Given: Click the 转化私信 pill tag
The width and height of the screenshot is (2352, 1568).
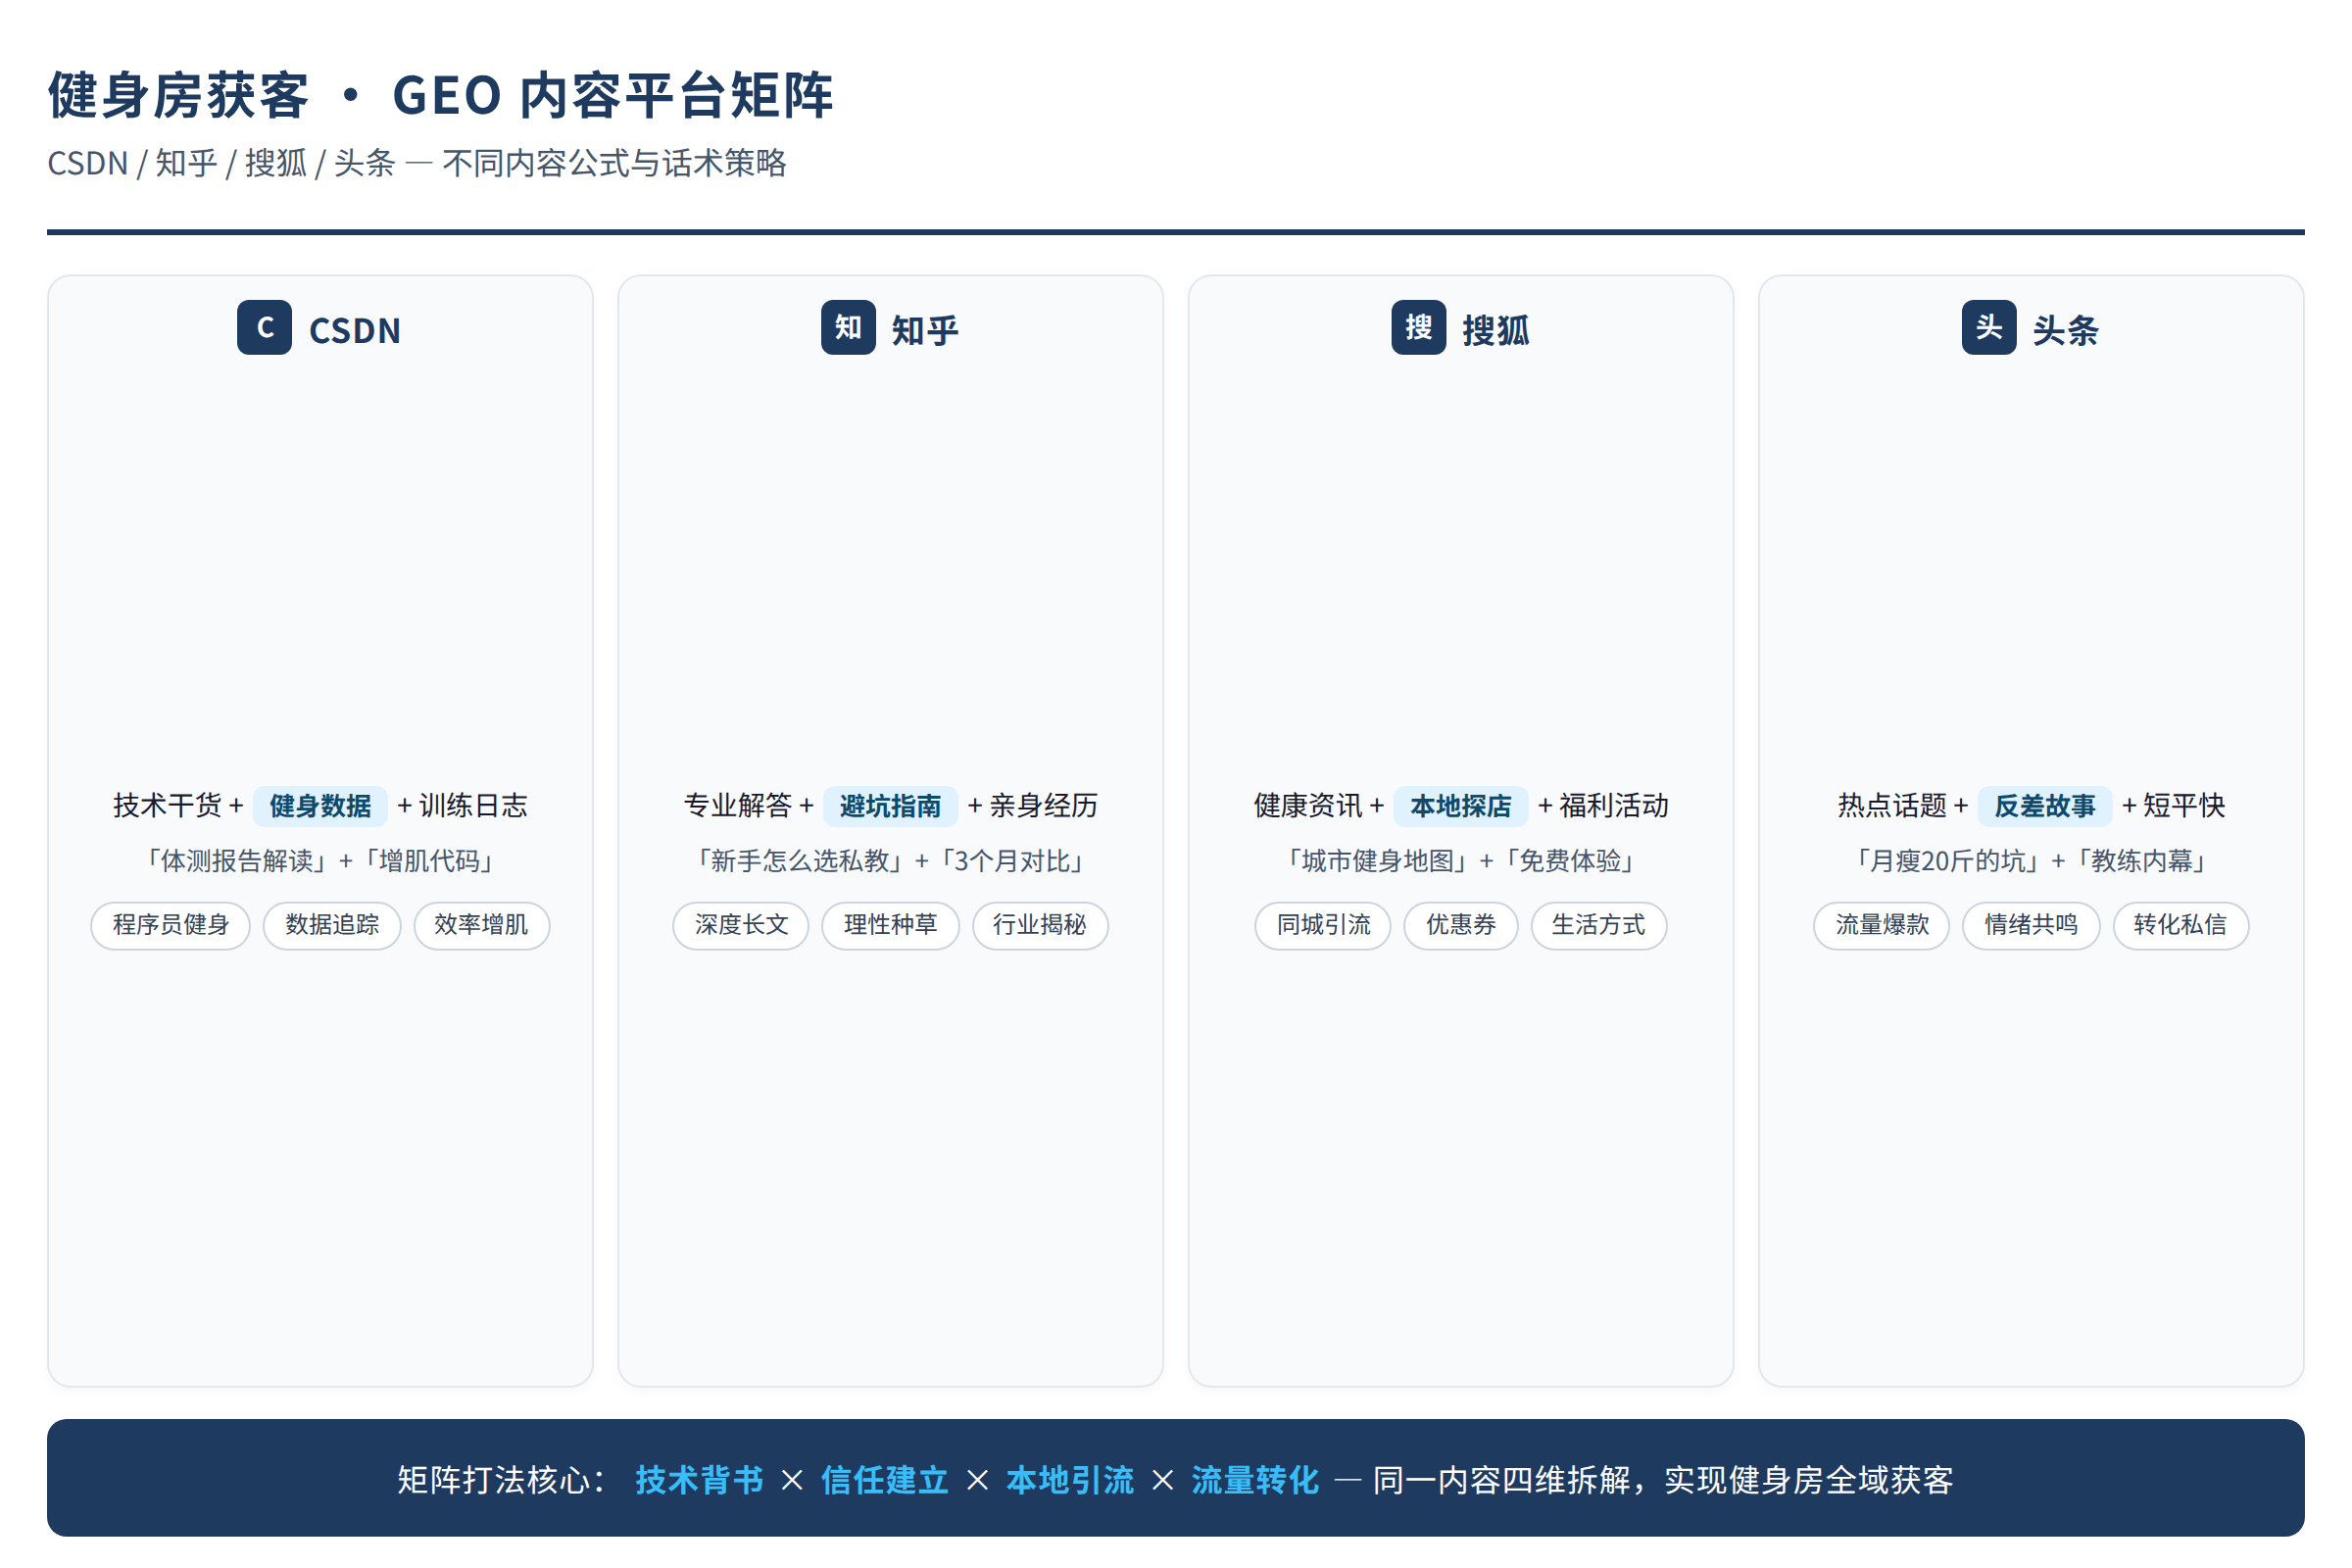Looking at the screenshot, I should click(x=2180, y=925).
